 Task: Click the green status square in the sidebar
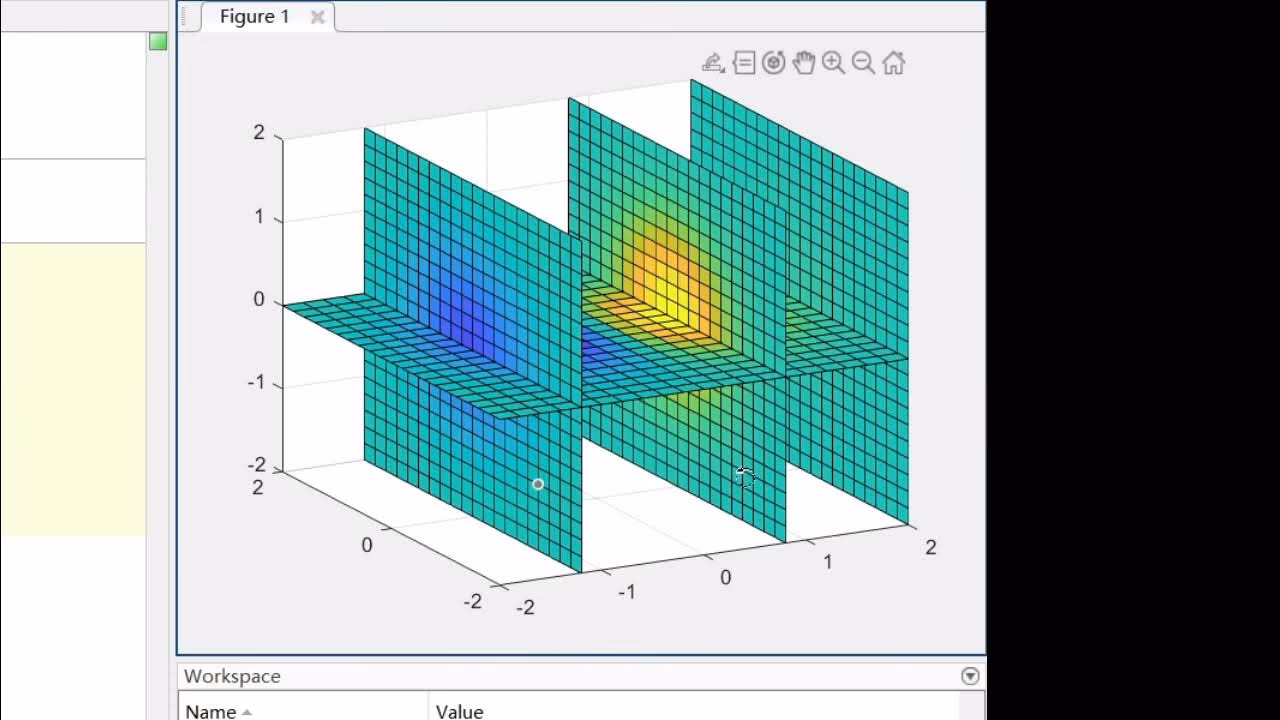tap(158, 41)
